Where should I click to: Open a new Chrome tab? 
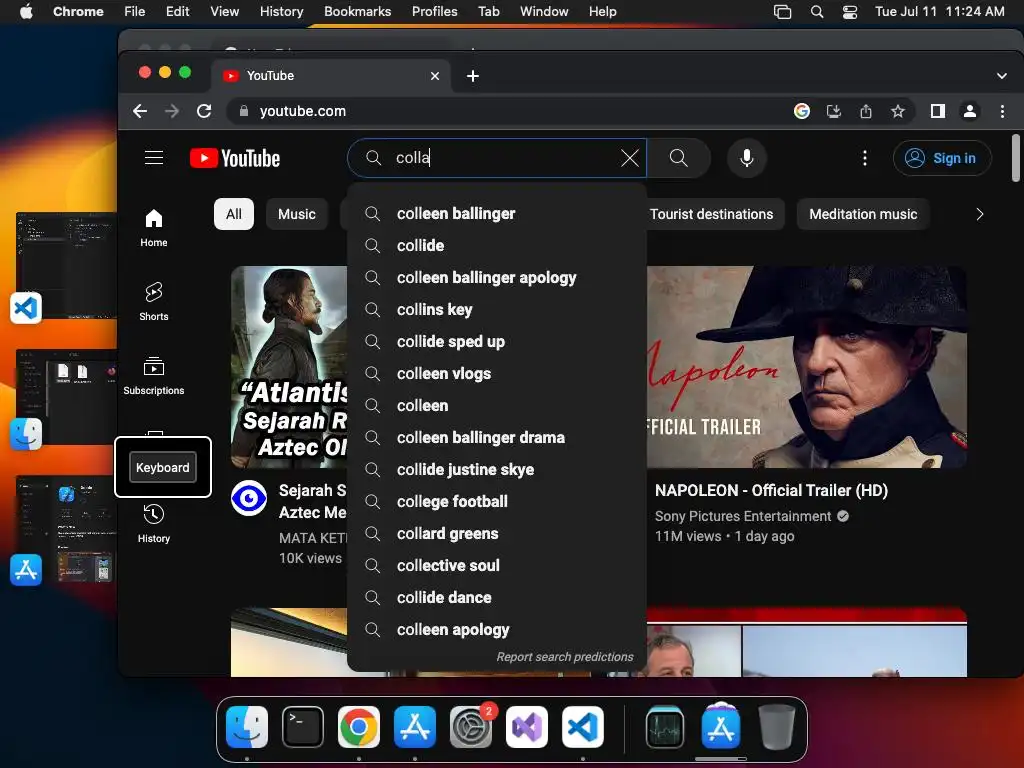coord(473,76)
